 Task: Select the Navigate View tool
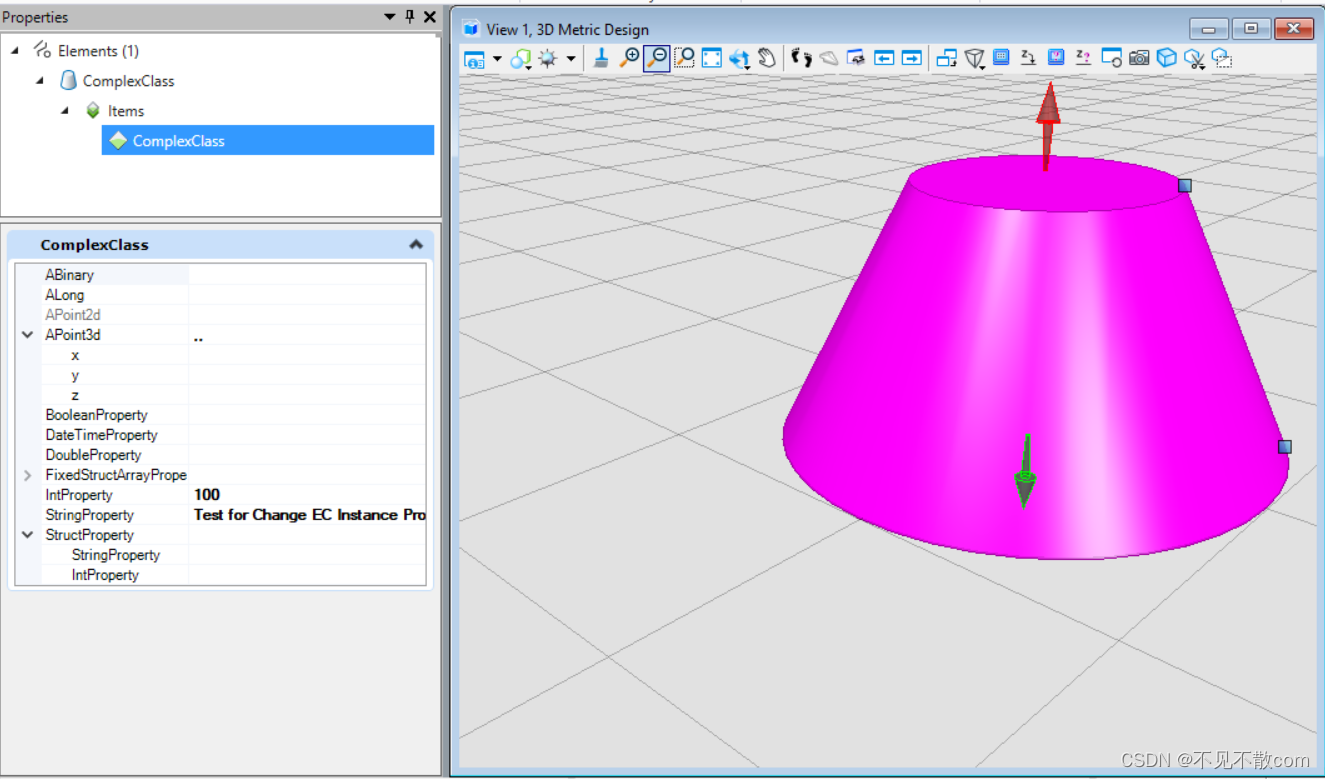click(x=856, y=58)
